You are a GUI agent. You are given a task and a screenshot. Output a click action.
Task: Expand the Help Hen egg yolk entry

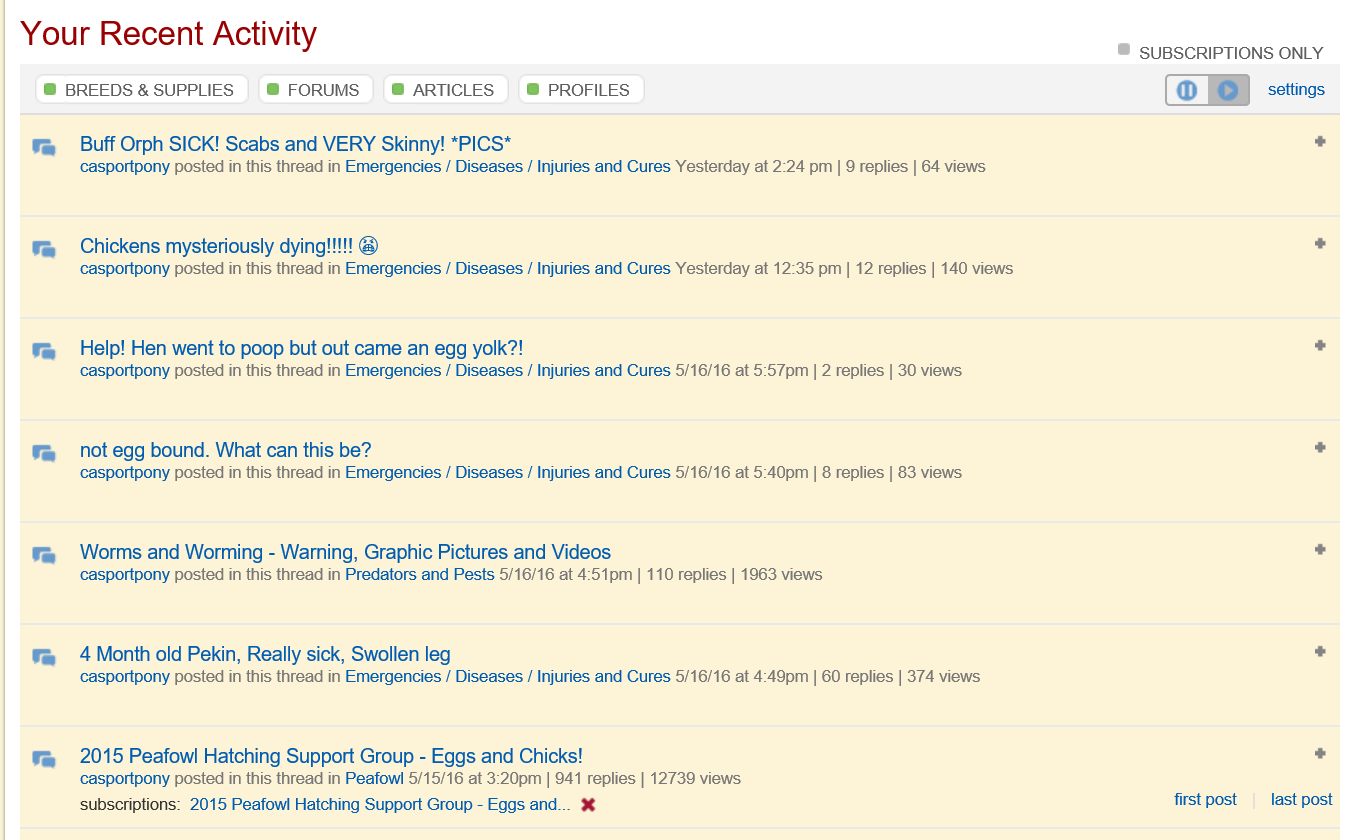click(x=1320, y=346)
